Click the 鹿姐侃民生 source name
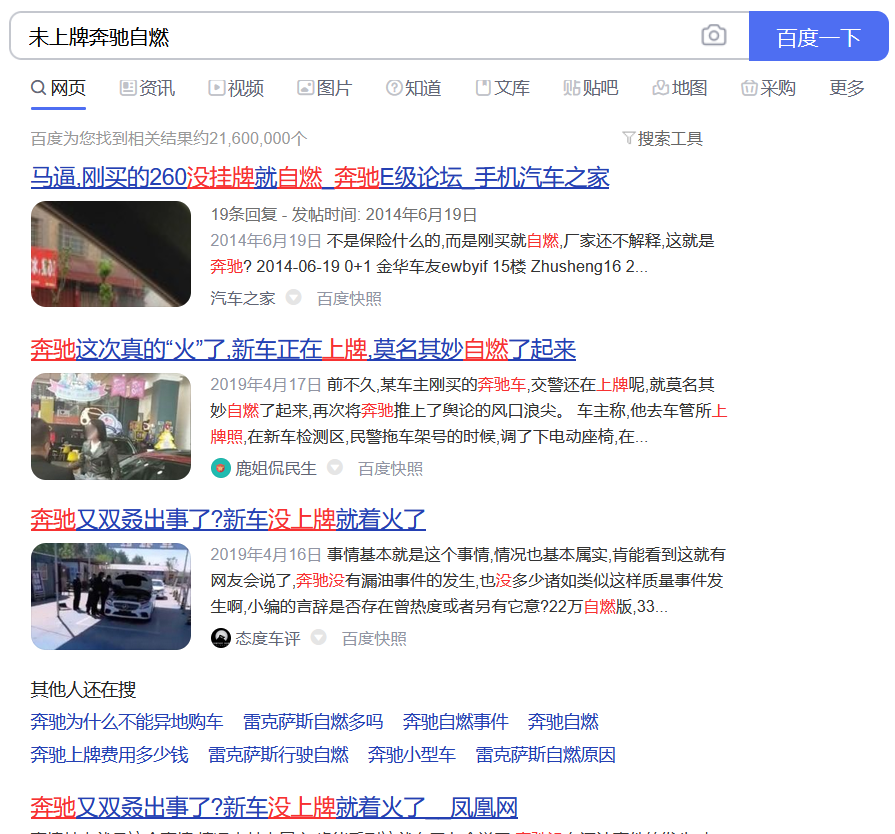 276,469
